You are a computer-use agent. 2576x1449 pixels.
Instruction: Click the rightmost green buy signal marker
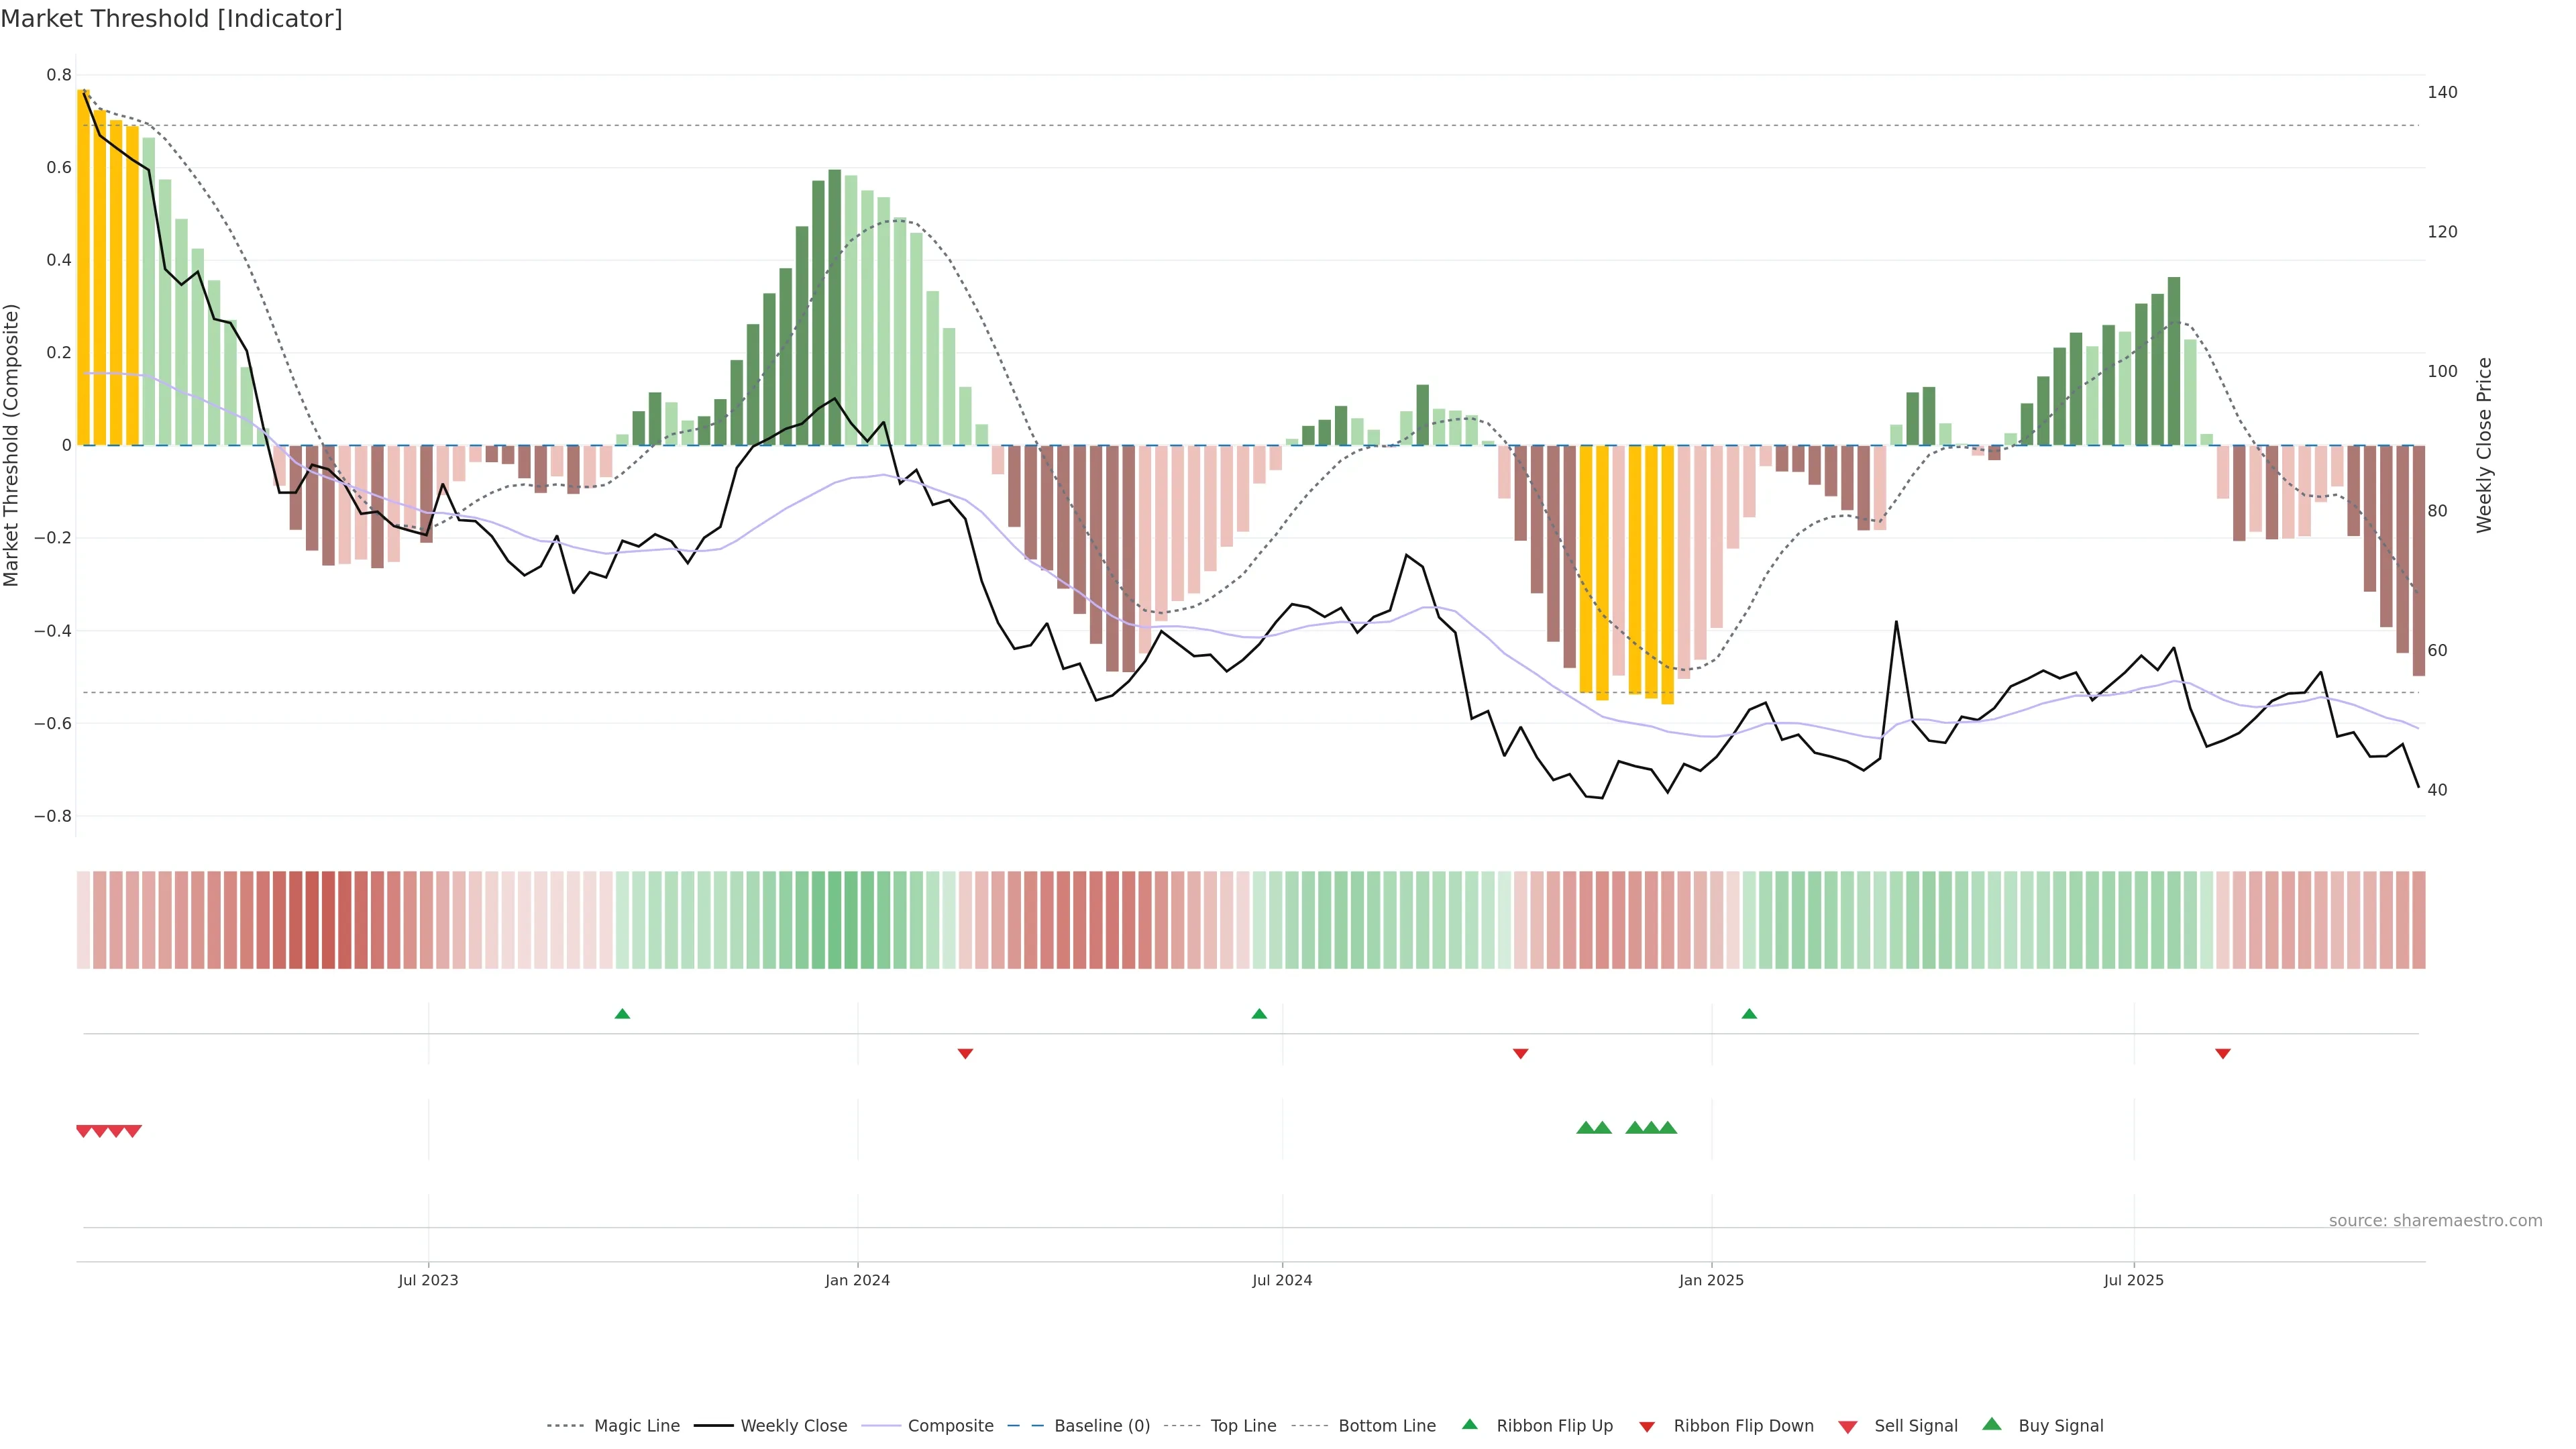point(1667,1128)
